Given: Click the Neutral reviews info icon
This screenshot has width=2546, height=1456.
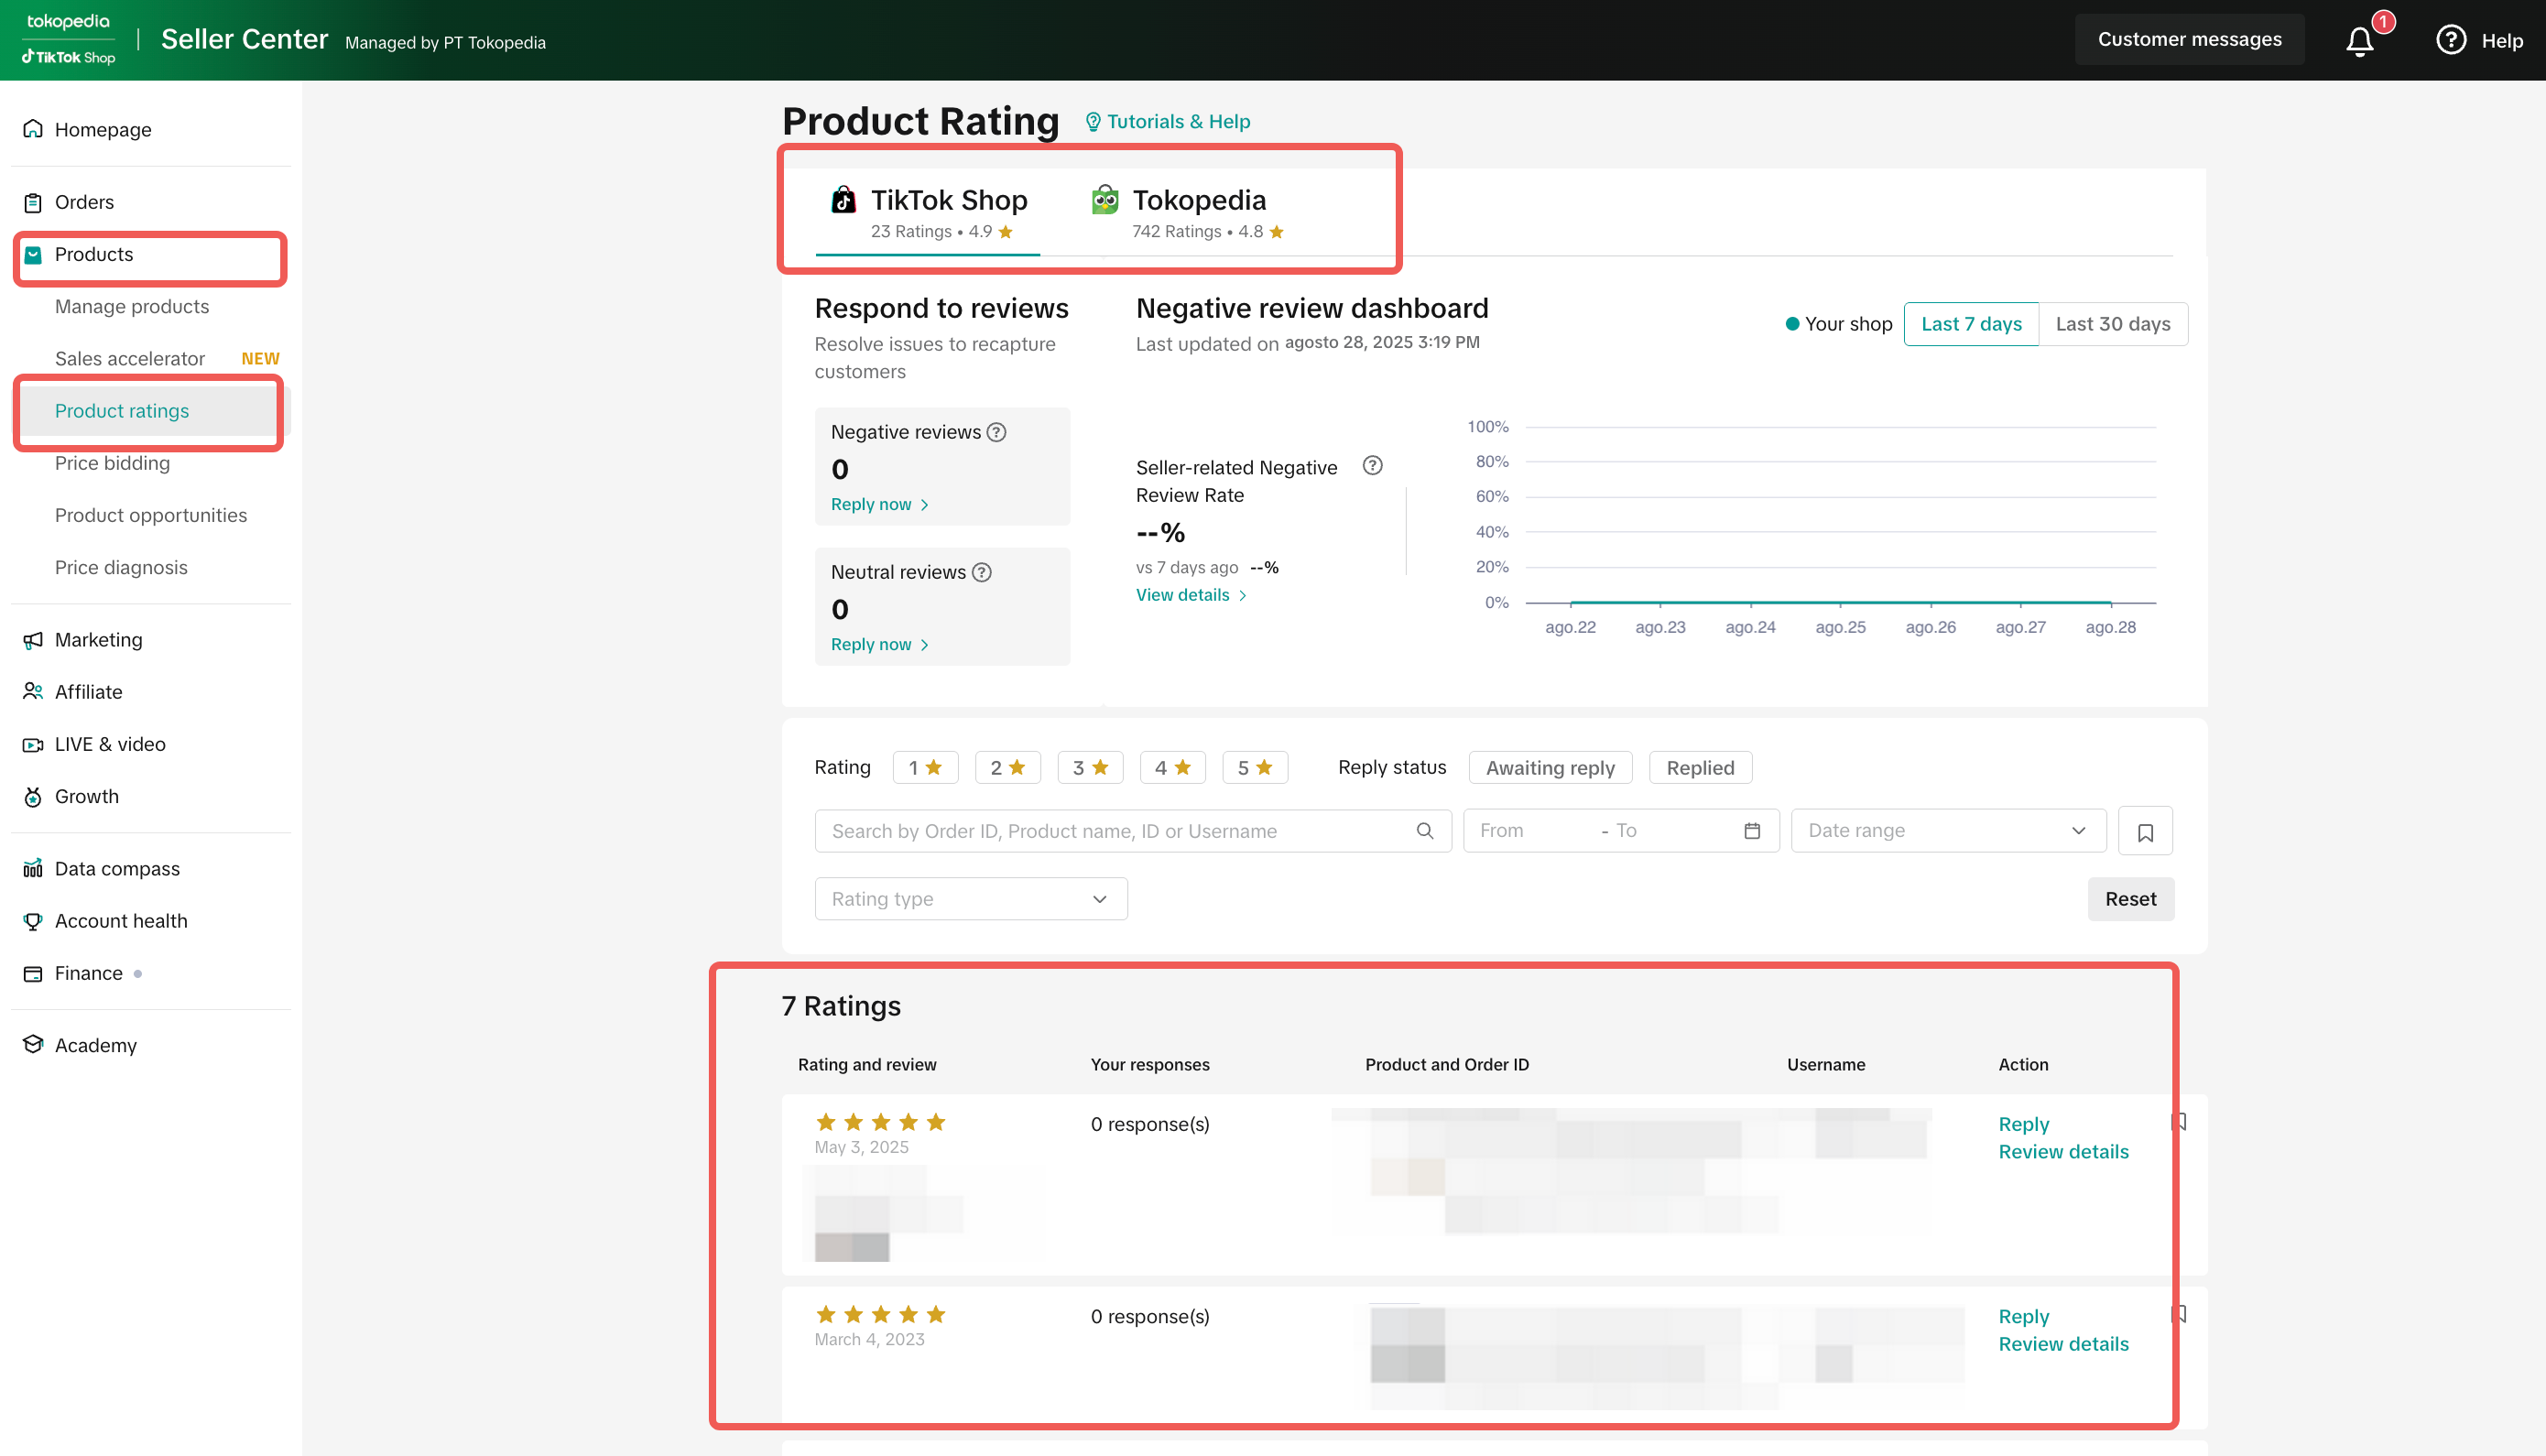Looking at the screenshot, I should 982,572.
